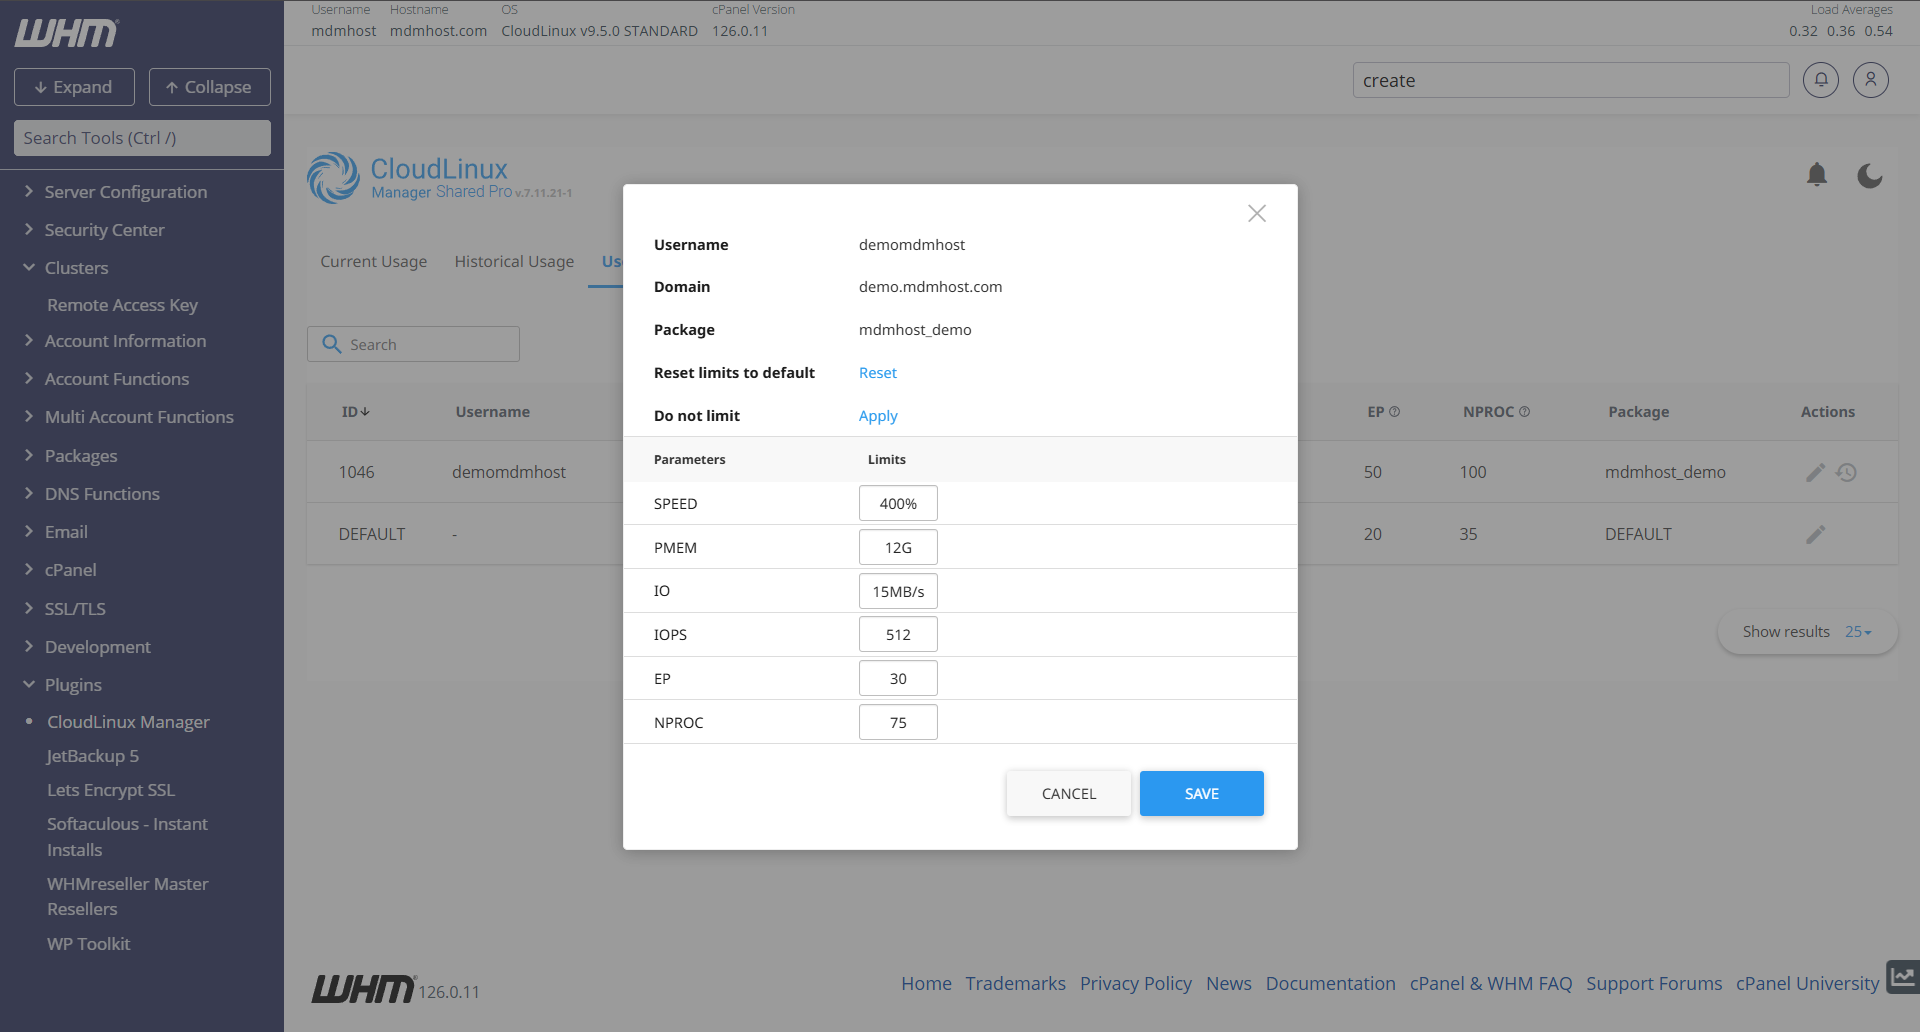Viewport: 1920px width, 1032px height.
Task: Open JetBackup 5 plugin
Action: pyautogui.click(x=93, y=755)
